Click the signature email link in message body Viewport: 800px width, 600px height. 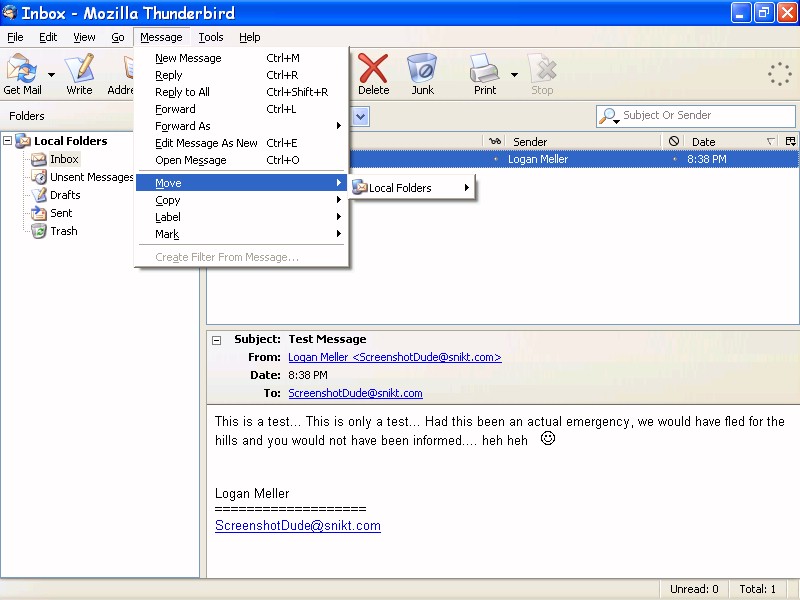[298, 526]
